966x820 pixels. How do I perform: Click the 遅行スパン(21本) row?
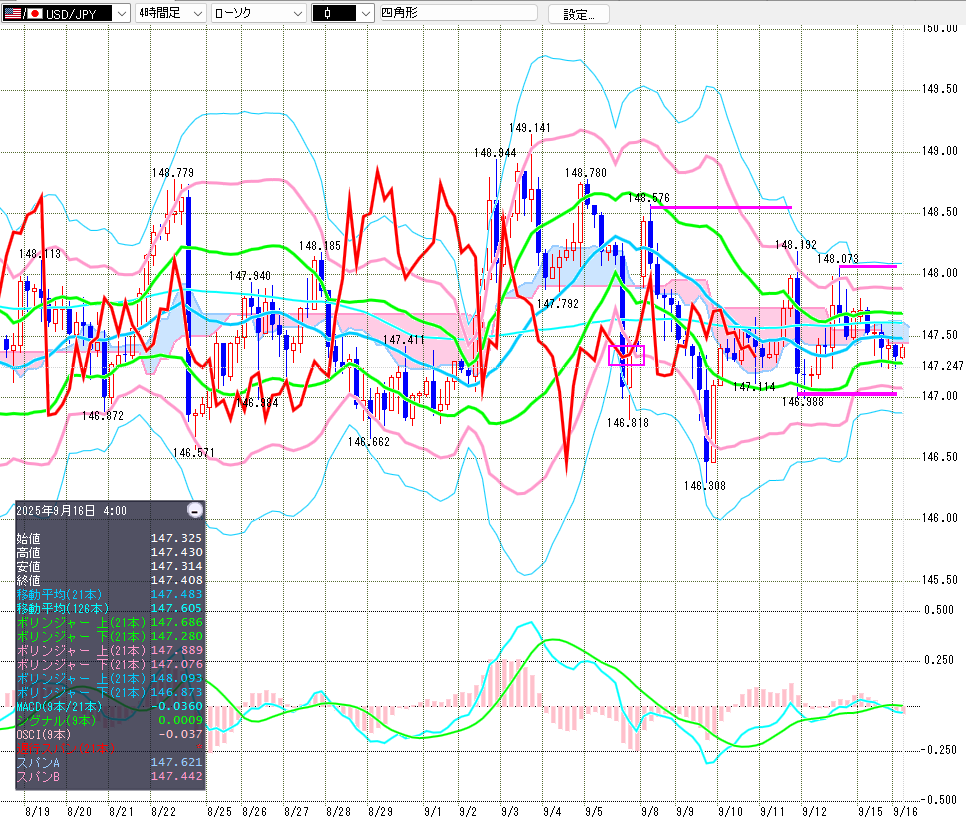[110, 749]
